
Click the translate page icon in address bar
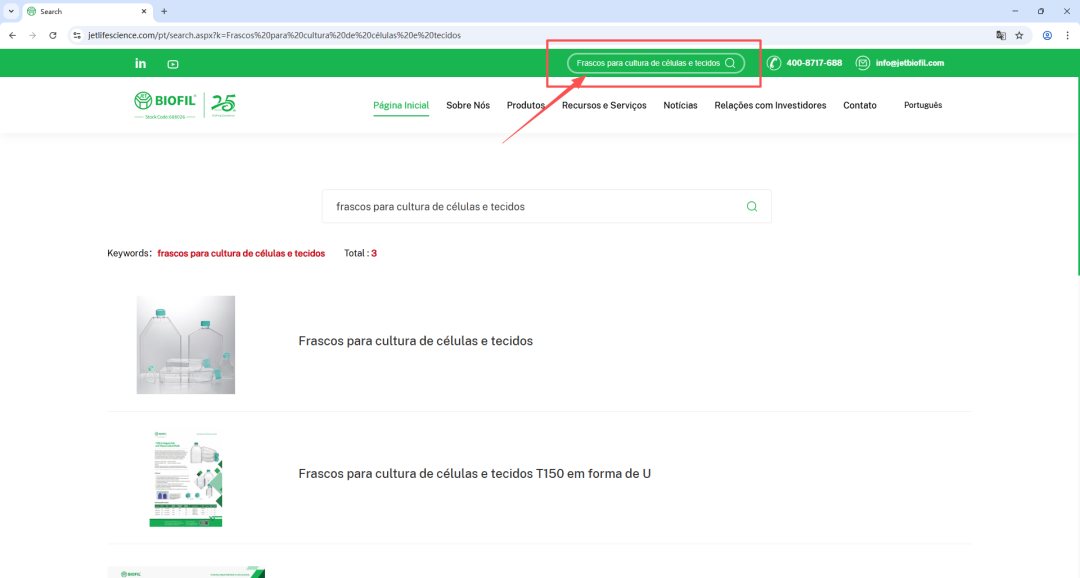[1001, 35]
